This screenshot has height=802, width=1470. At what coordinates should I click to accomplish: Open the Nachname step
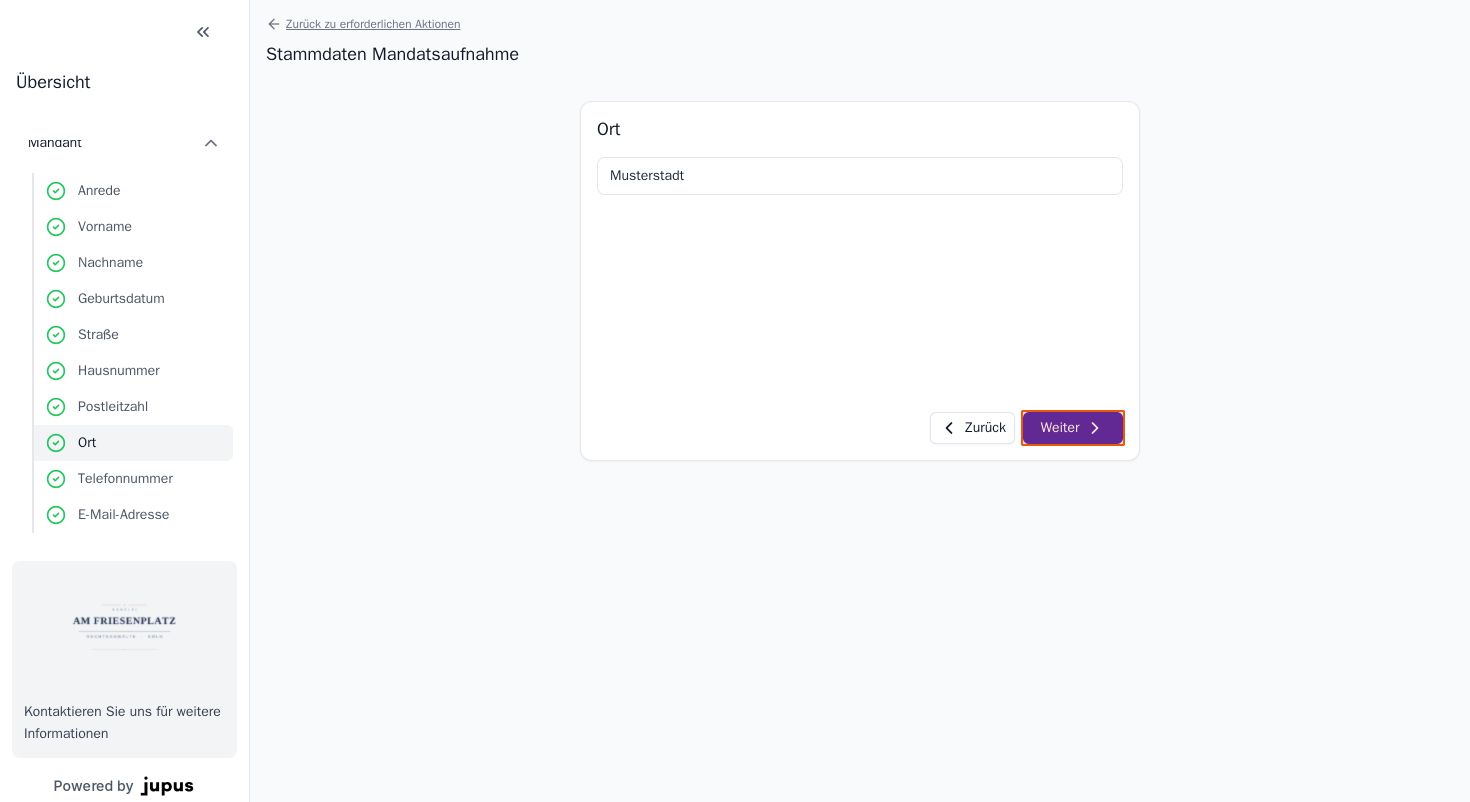pos(133,263)
